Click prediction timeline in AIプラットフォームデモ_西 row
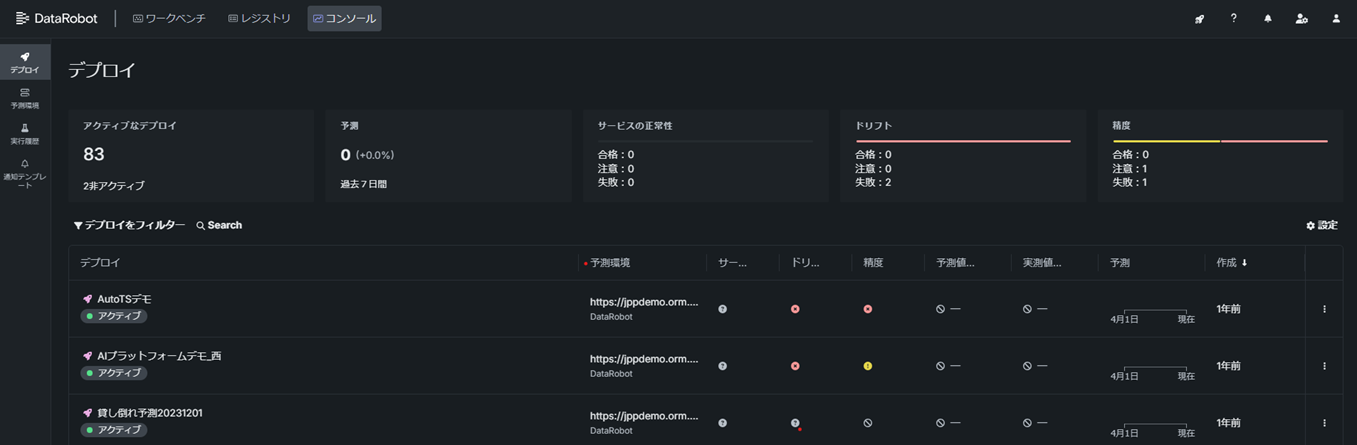 (1153, 373)
